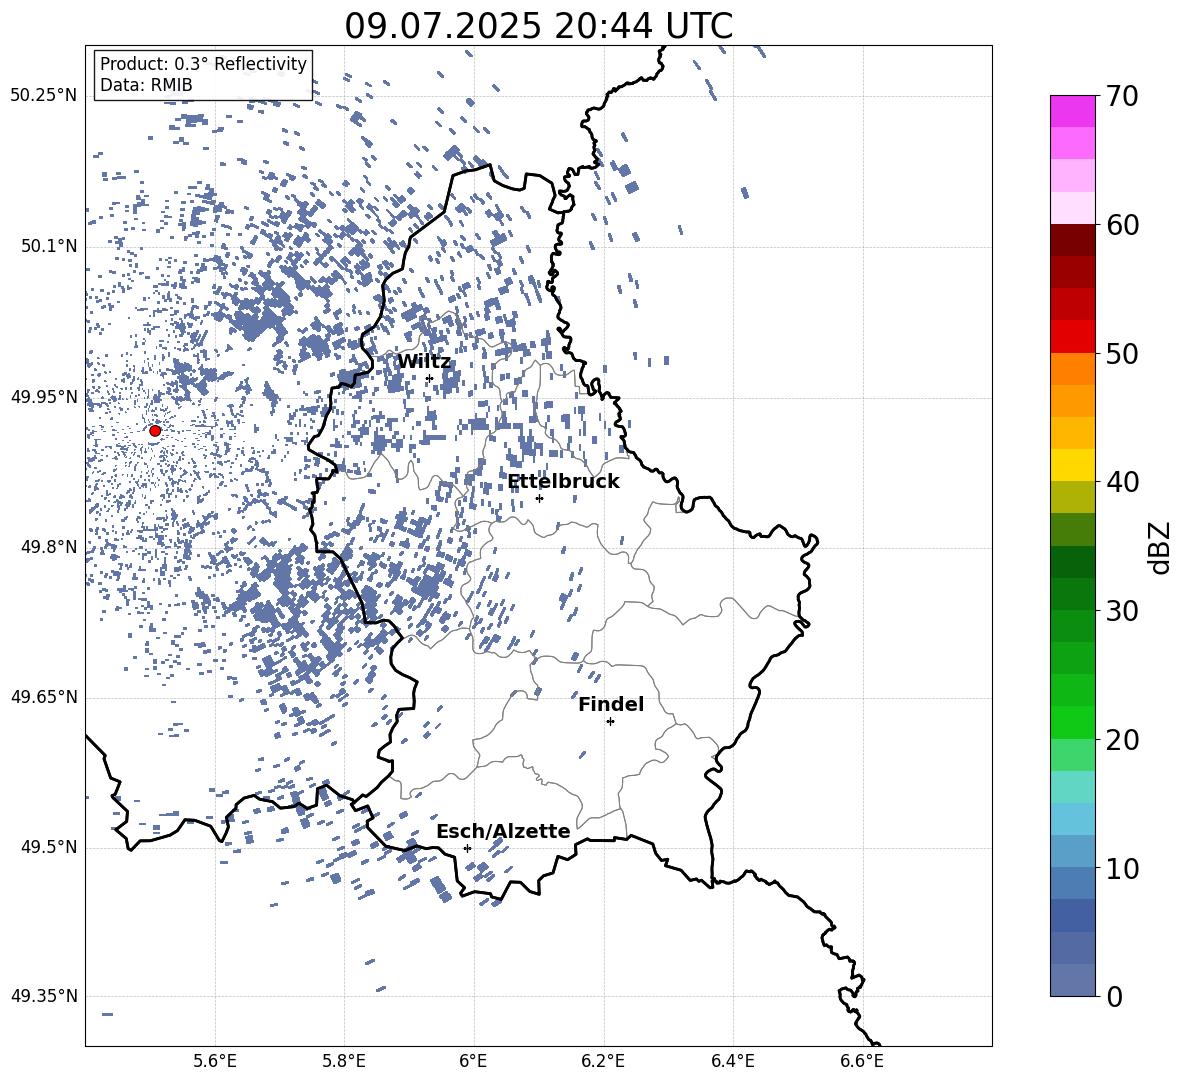Image resolution: width=1184 pixels, height=1081 pixels.
Task: Pick the turquoise swatch between 10 and 20 dBZ
Action: coord(1073,787)
